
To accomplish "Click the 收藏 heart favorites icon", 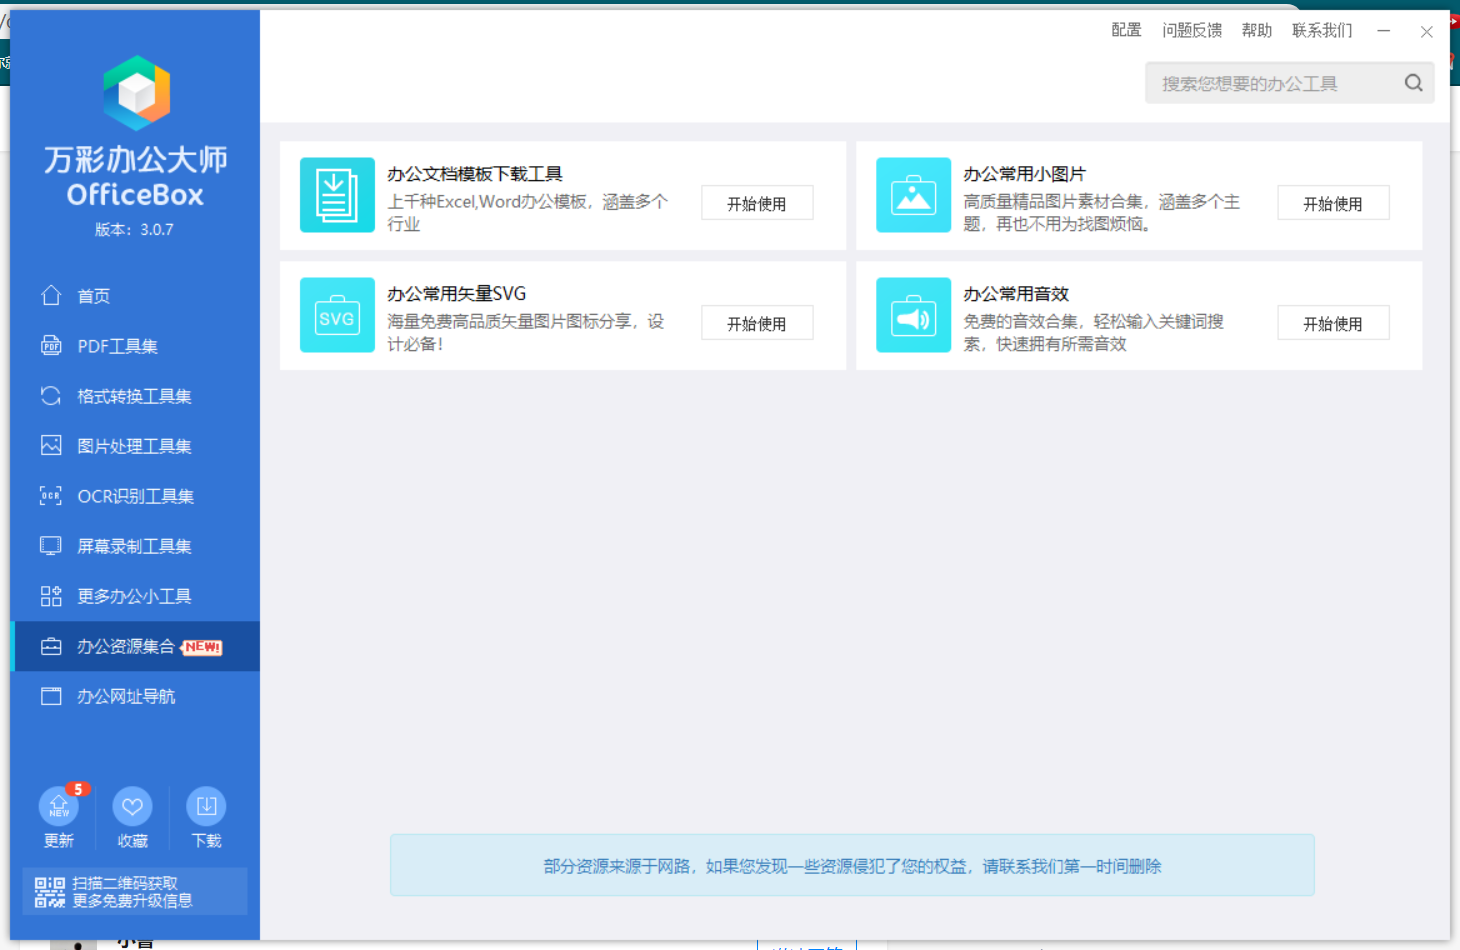I will (132, 806).
